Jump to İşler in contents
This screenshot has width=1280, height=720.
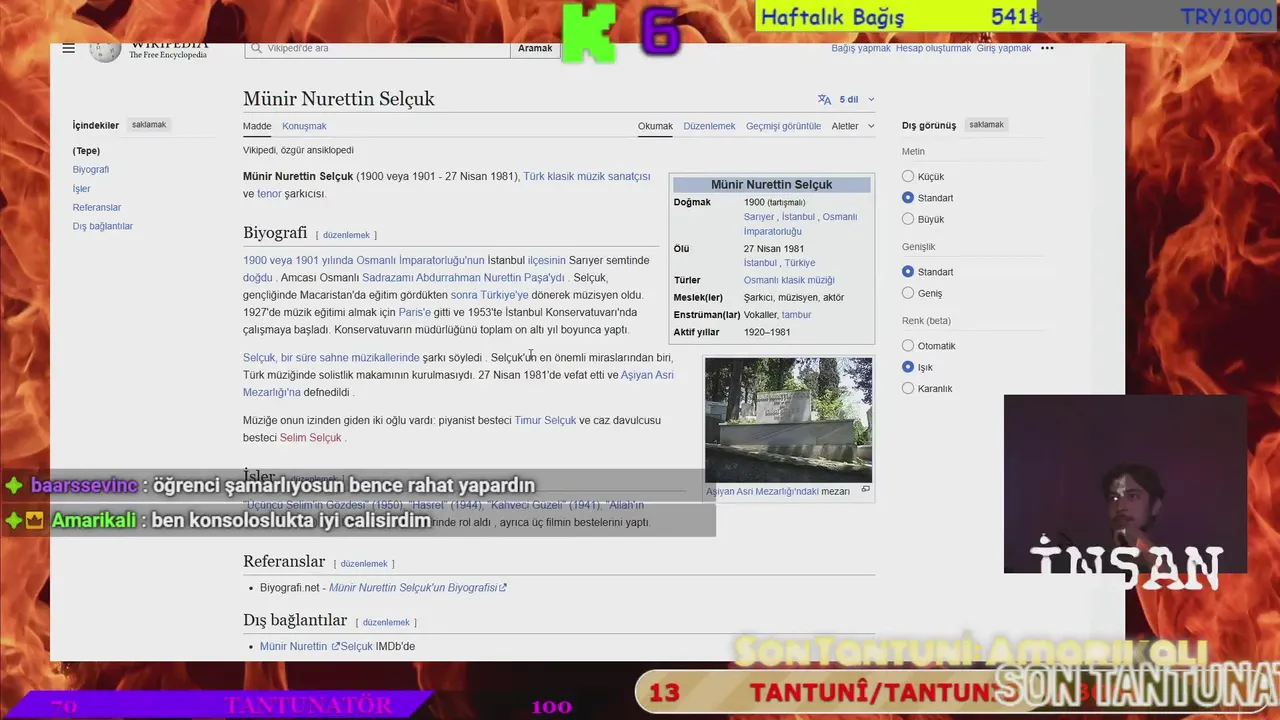(81, 189)
